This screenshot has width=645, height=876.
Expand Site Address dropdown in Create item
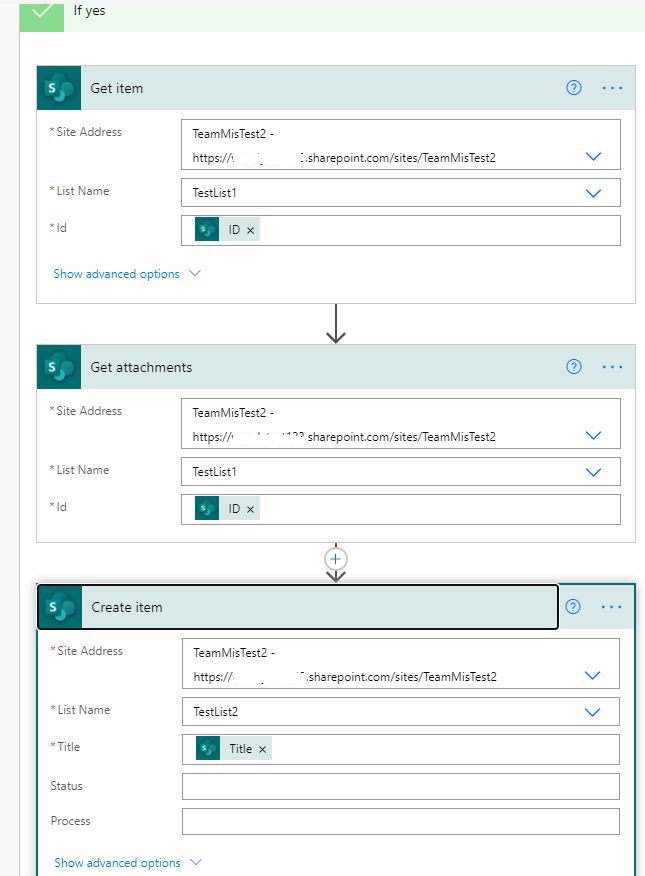[592, 675]
